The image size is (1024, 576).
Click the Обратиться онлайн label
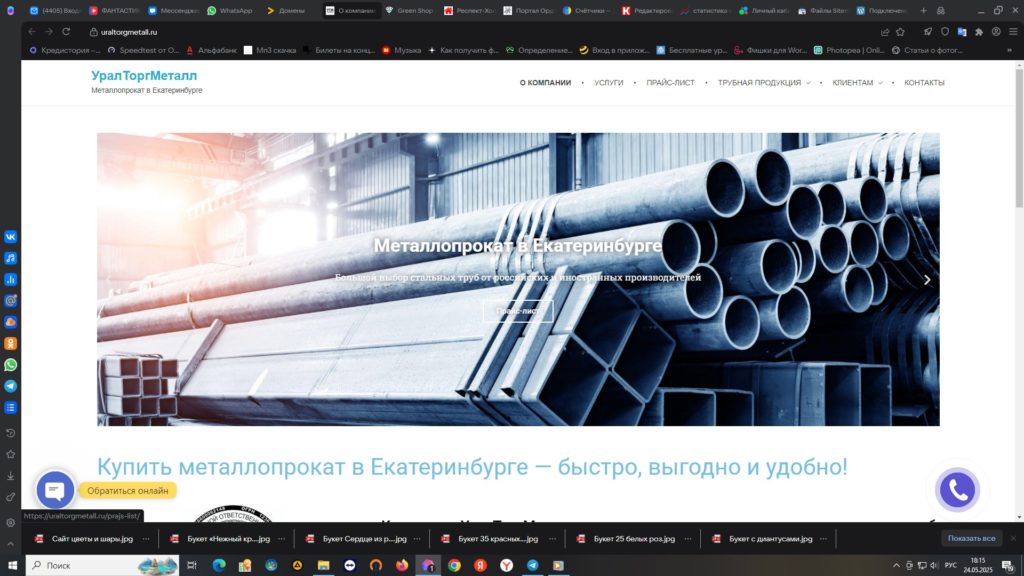[x=128, y=490]
